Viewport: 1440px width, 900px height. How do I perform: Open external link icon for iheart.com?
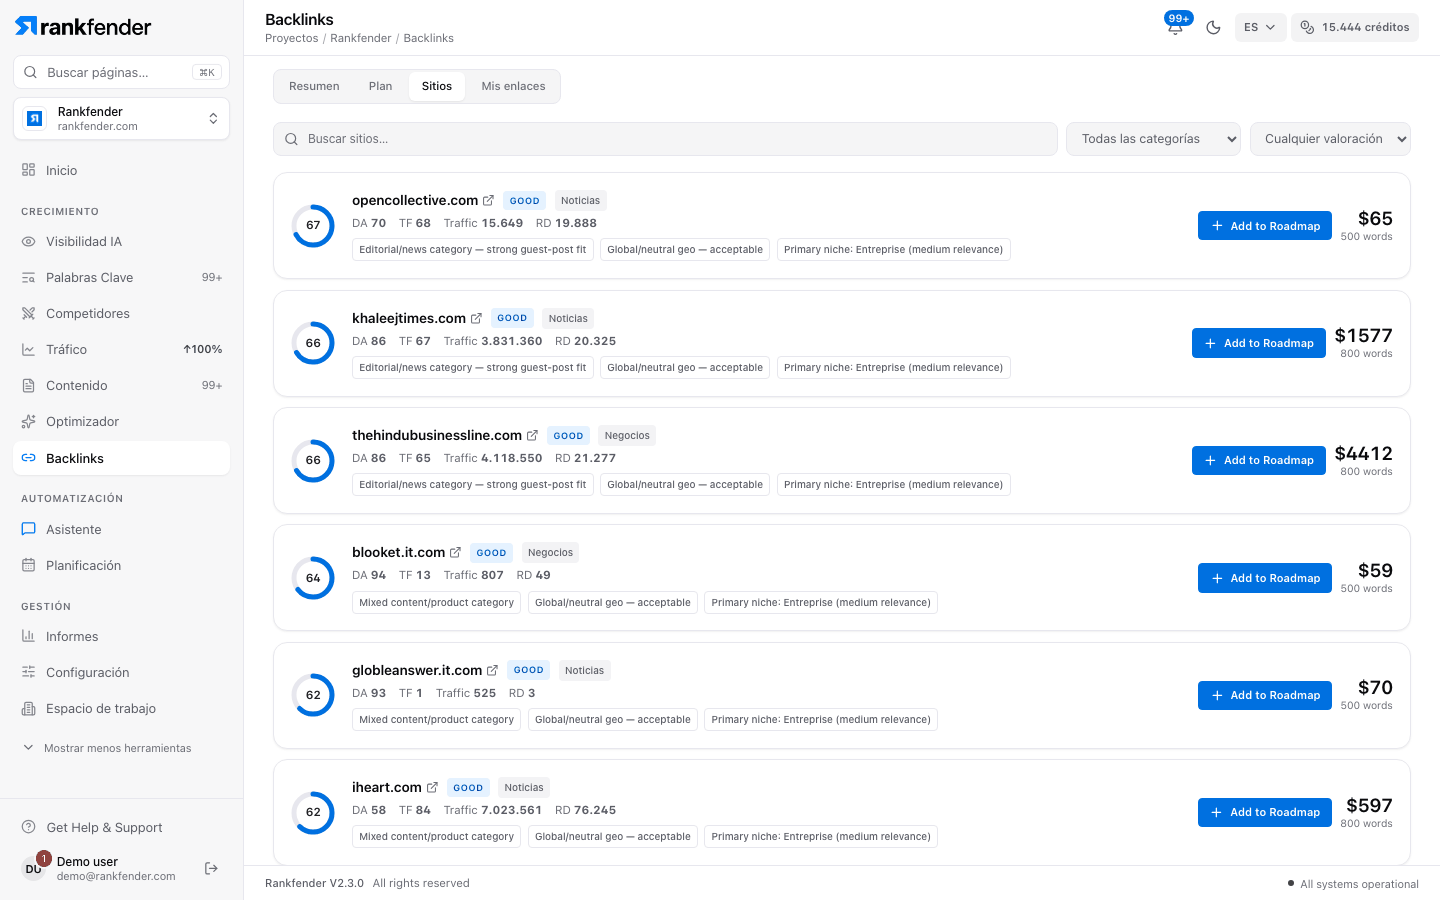pos(432,788)
